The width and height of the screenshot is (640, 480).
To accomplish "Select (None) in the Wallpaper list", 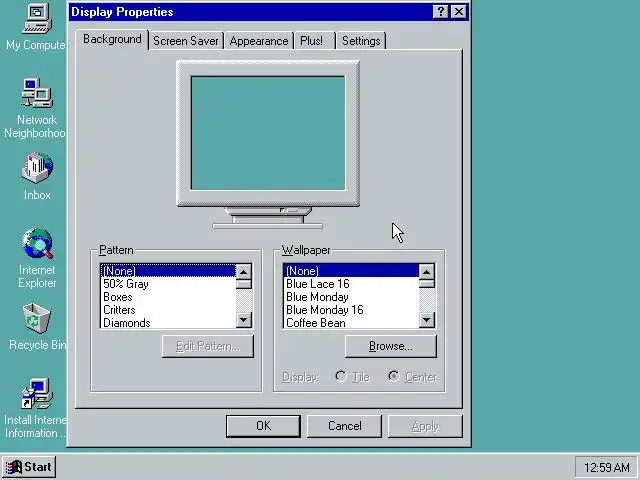I will (x=351, y=271).
